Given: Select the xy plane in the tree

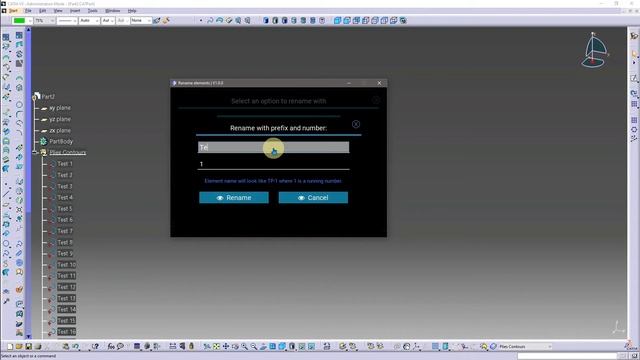Looking at the screenshot, I should (60, 108).
